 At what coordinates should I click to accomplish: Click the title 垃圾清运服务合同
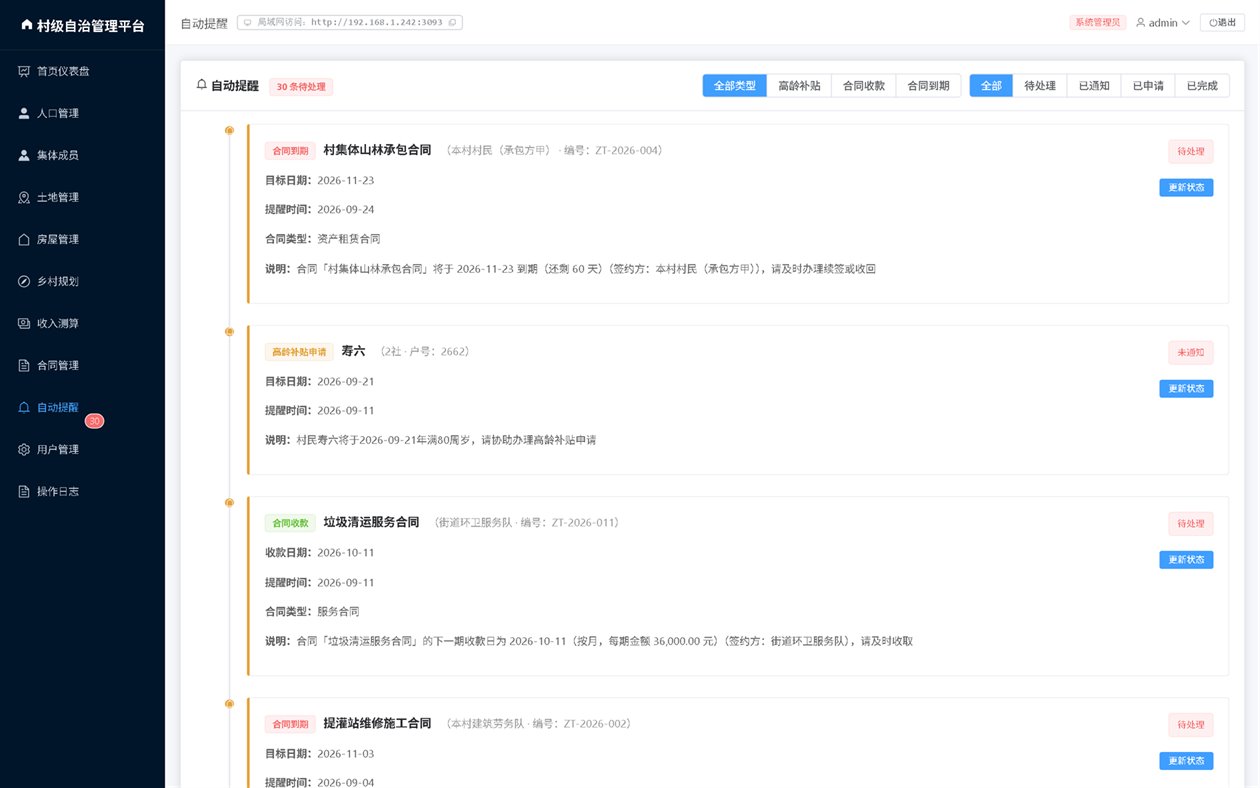[x=371, y=522]
